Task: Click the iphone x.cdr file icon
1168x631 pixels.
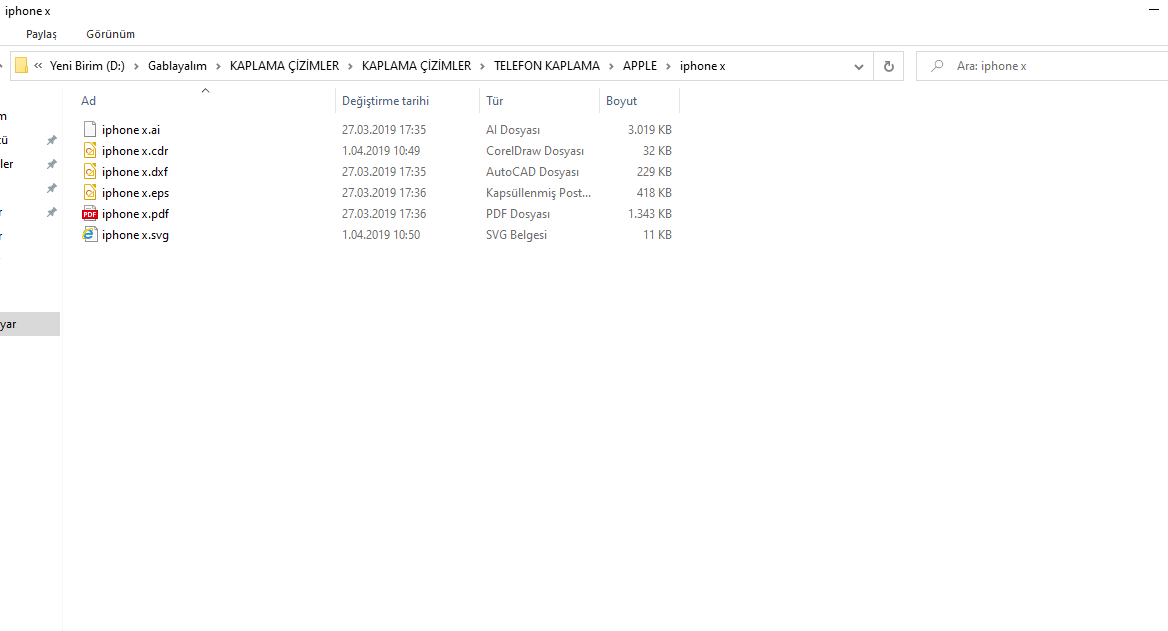Action: point(89,150)
